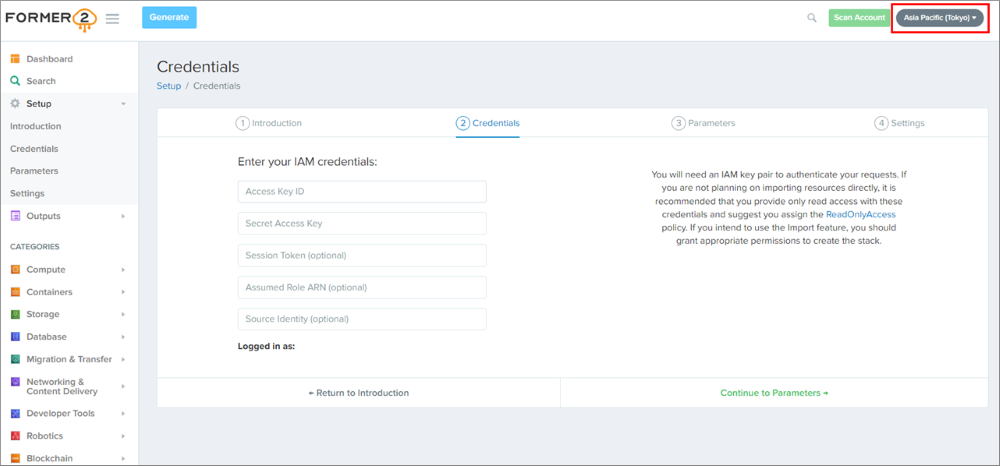Select the Robotics category icon
The width and height of the screenshot is (1000, 466).
15,436
